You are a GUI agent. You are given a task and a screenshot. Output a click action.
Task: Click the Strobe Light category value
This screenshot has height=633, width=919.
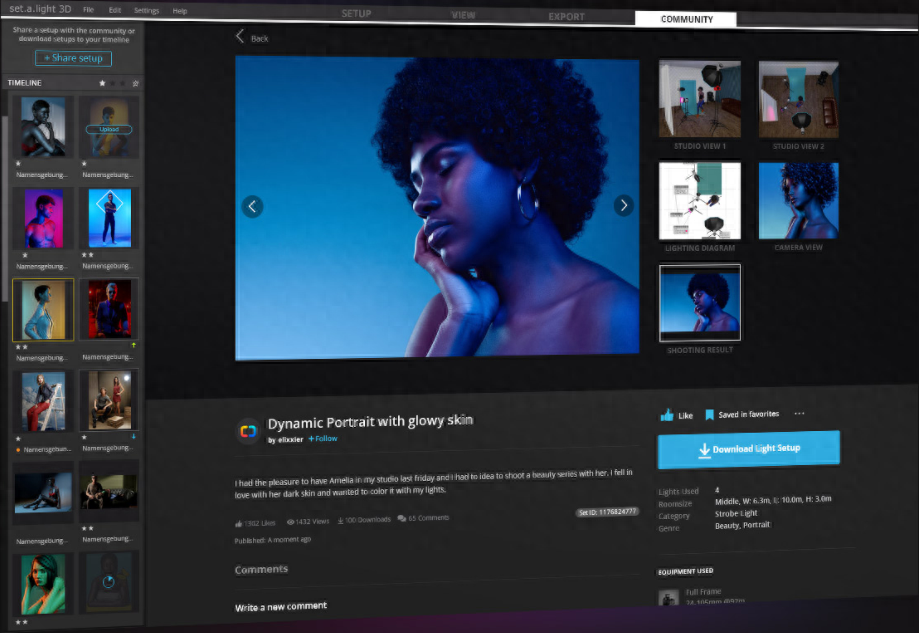tap(736, 513)
